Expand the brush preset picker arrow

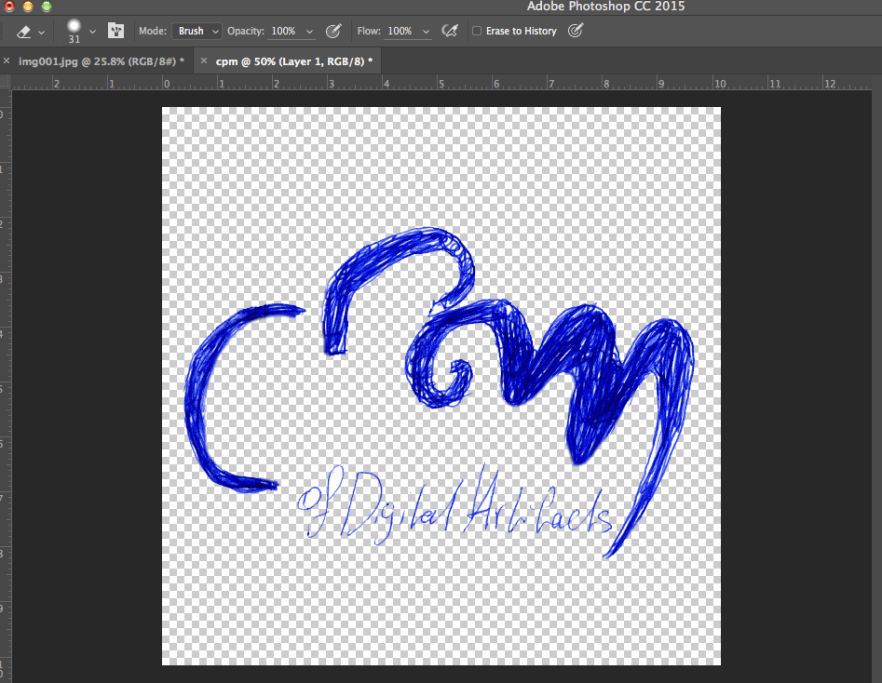(93, 32)
